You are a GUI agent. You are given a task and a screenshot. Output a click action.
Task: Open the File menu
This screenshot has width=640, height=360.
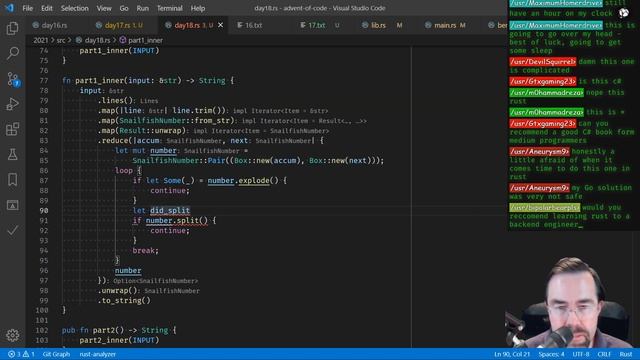[x=27, y=8]
